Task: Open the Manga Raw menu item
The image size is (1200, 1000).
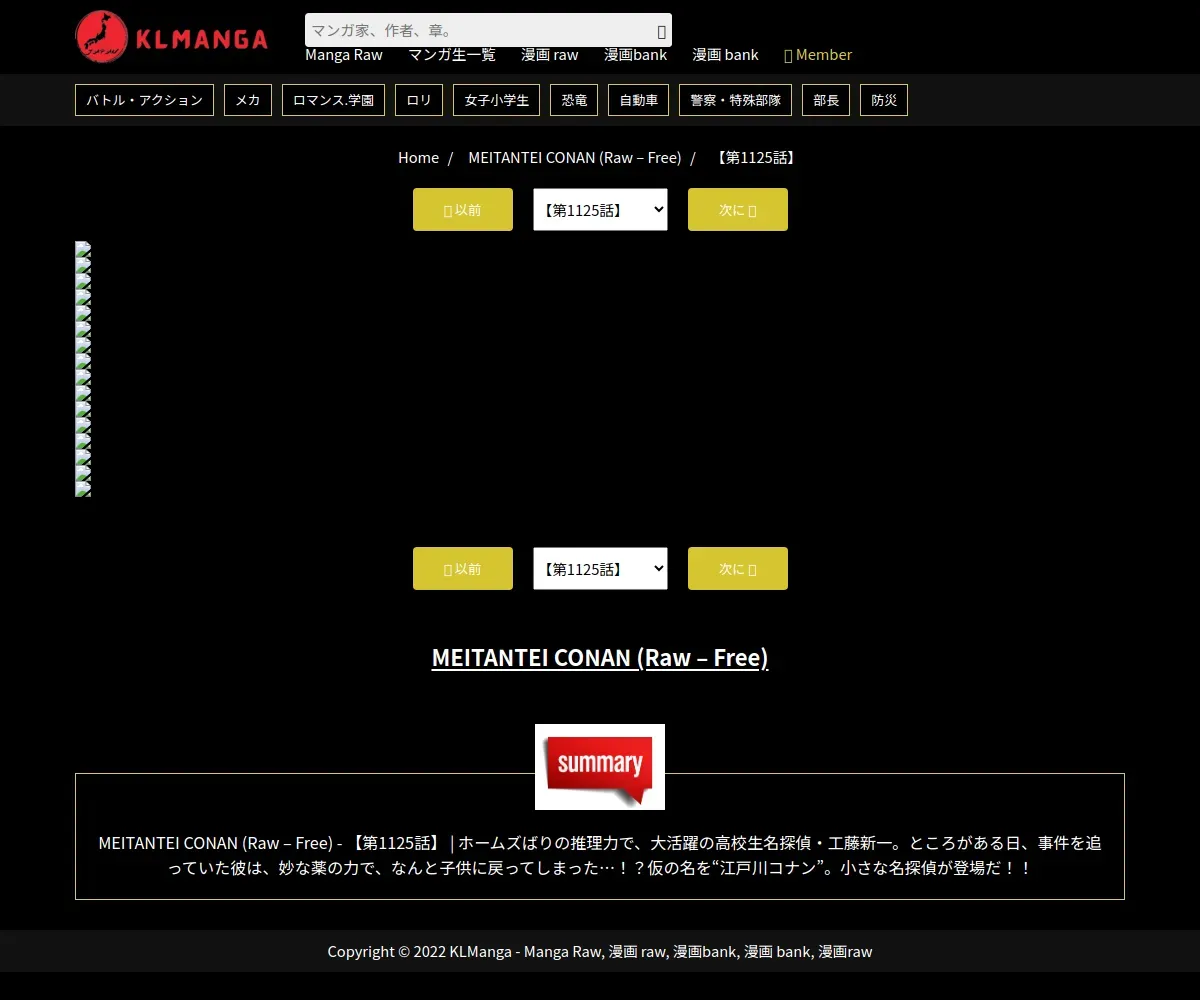Action: pos(344,55)
